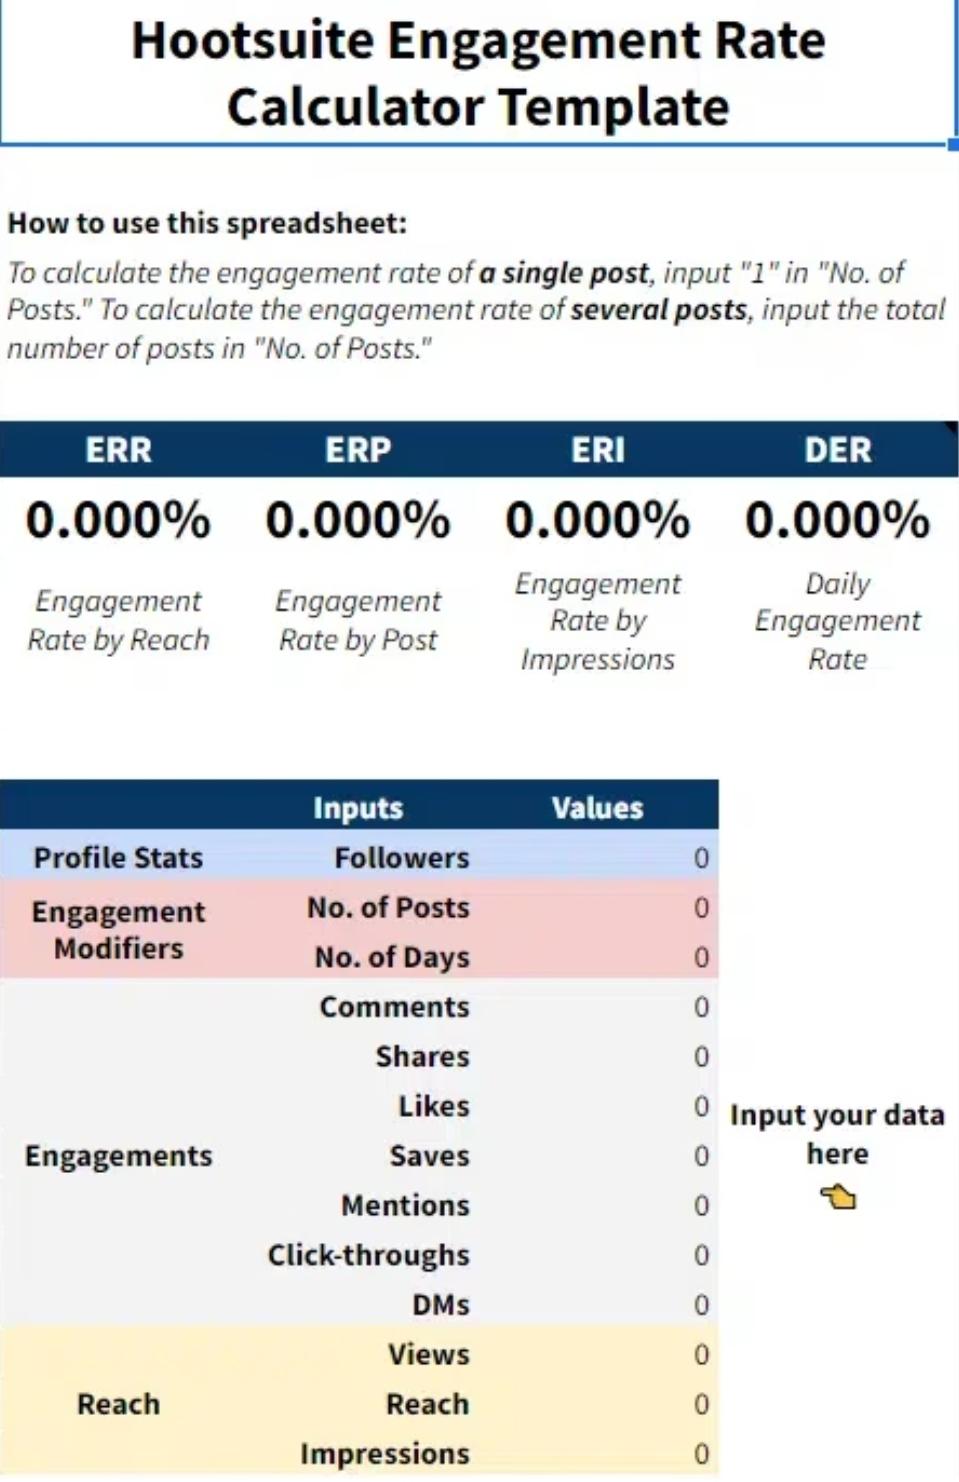Select the Likes value cell

[x=598, y=1106]
